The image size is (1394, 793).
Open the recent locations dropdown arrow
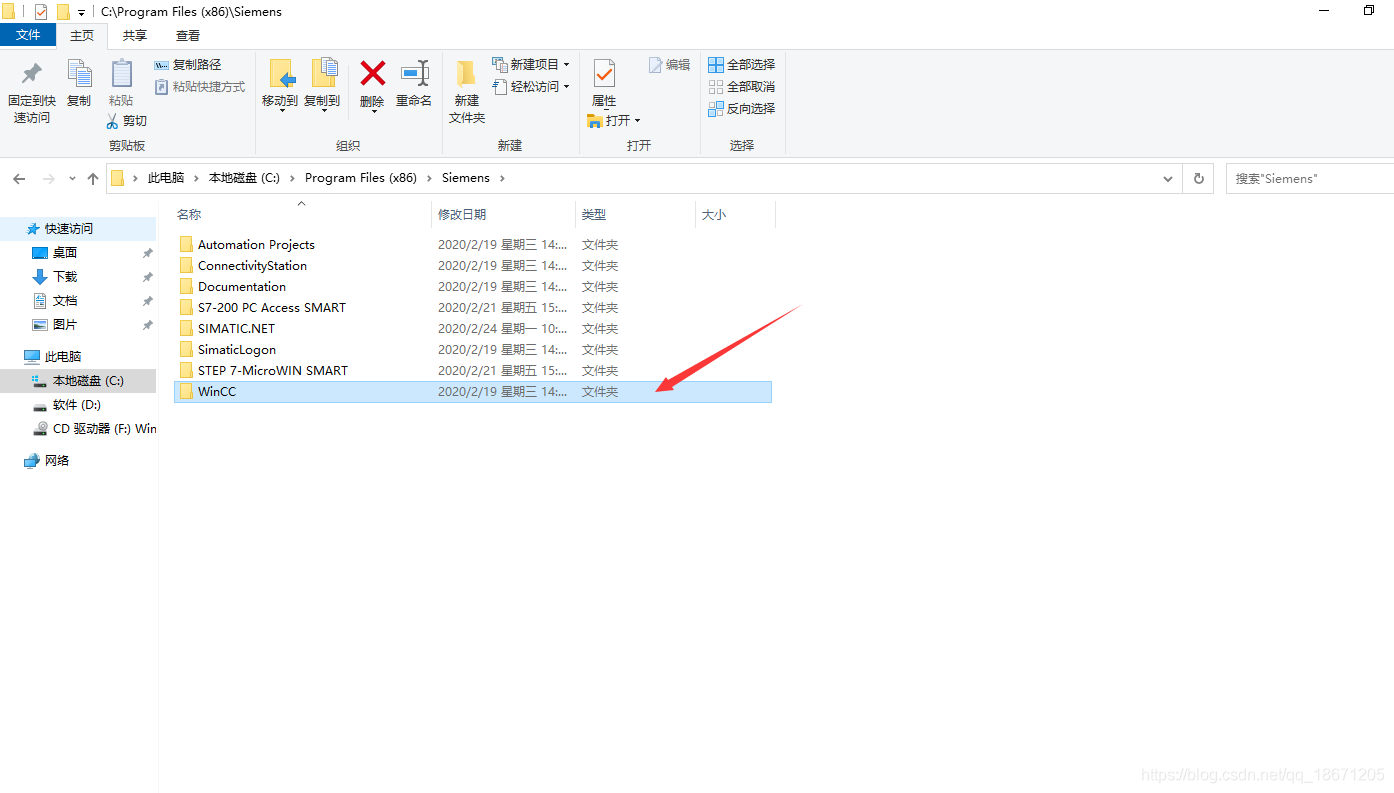pos(72,178)
